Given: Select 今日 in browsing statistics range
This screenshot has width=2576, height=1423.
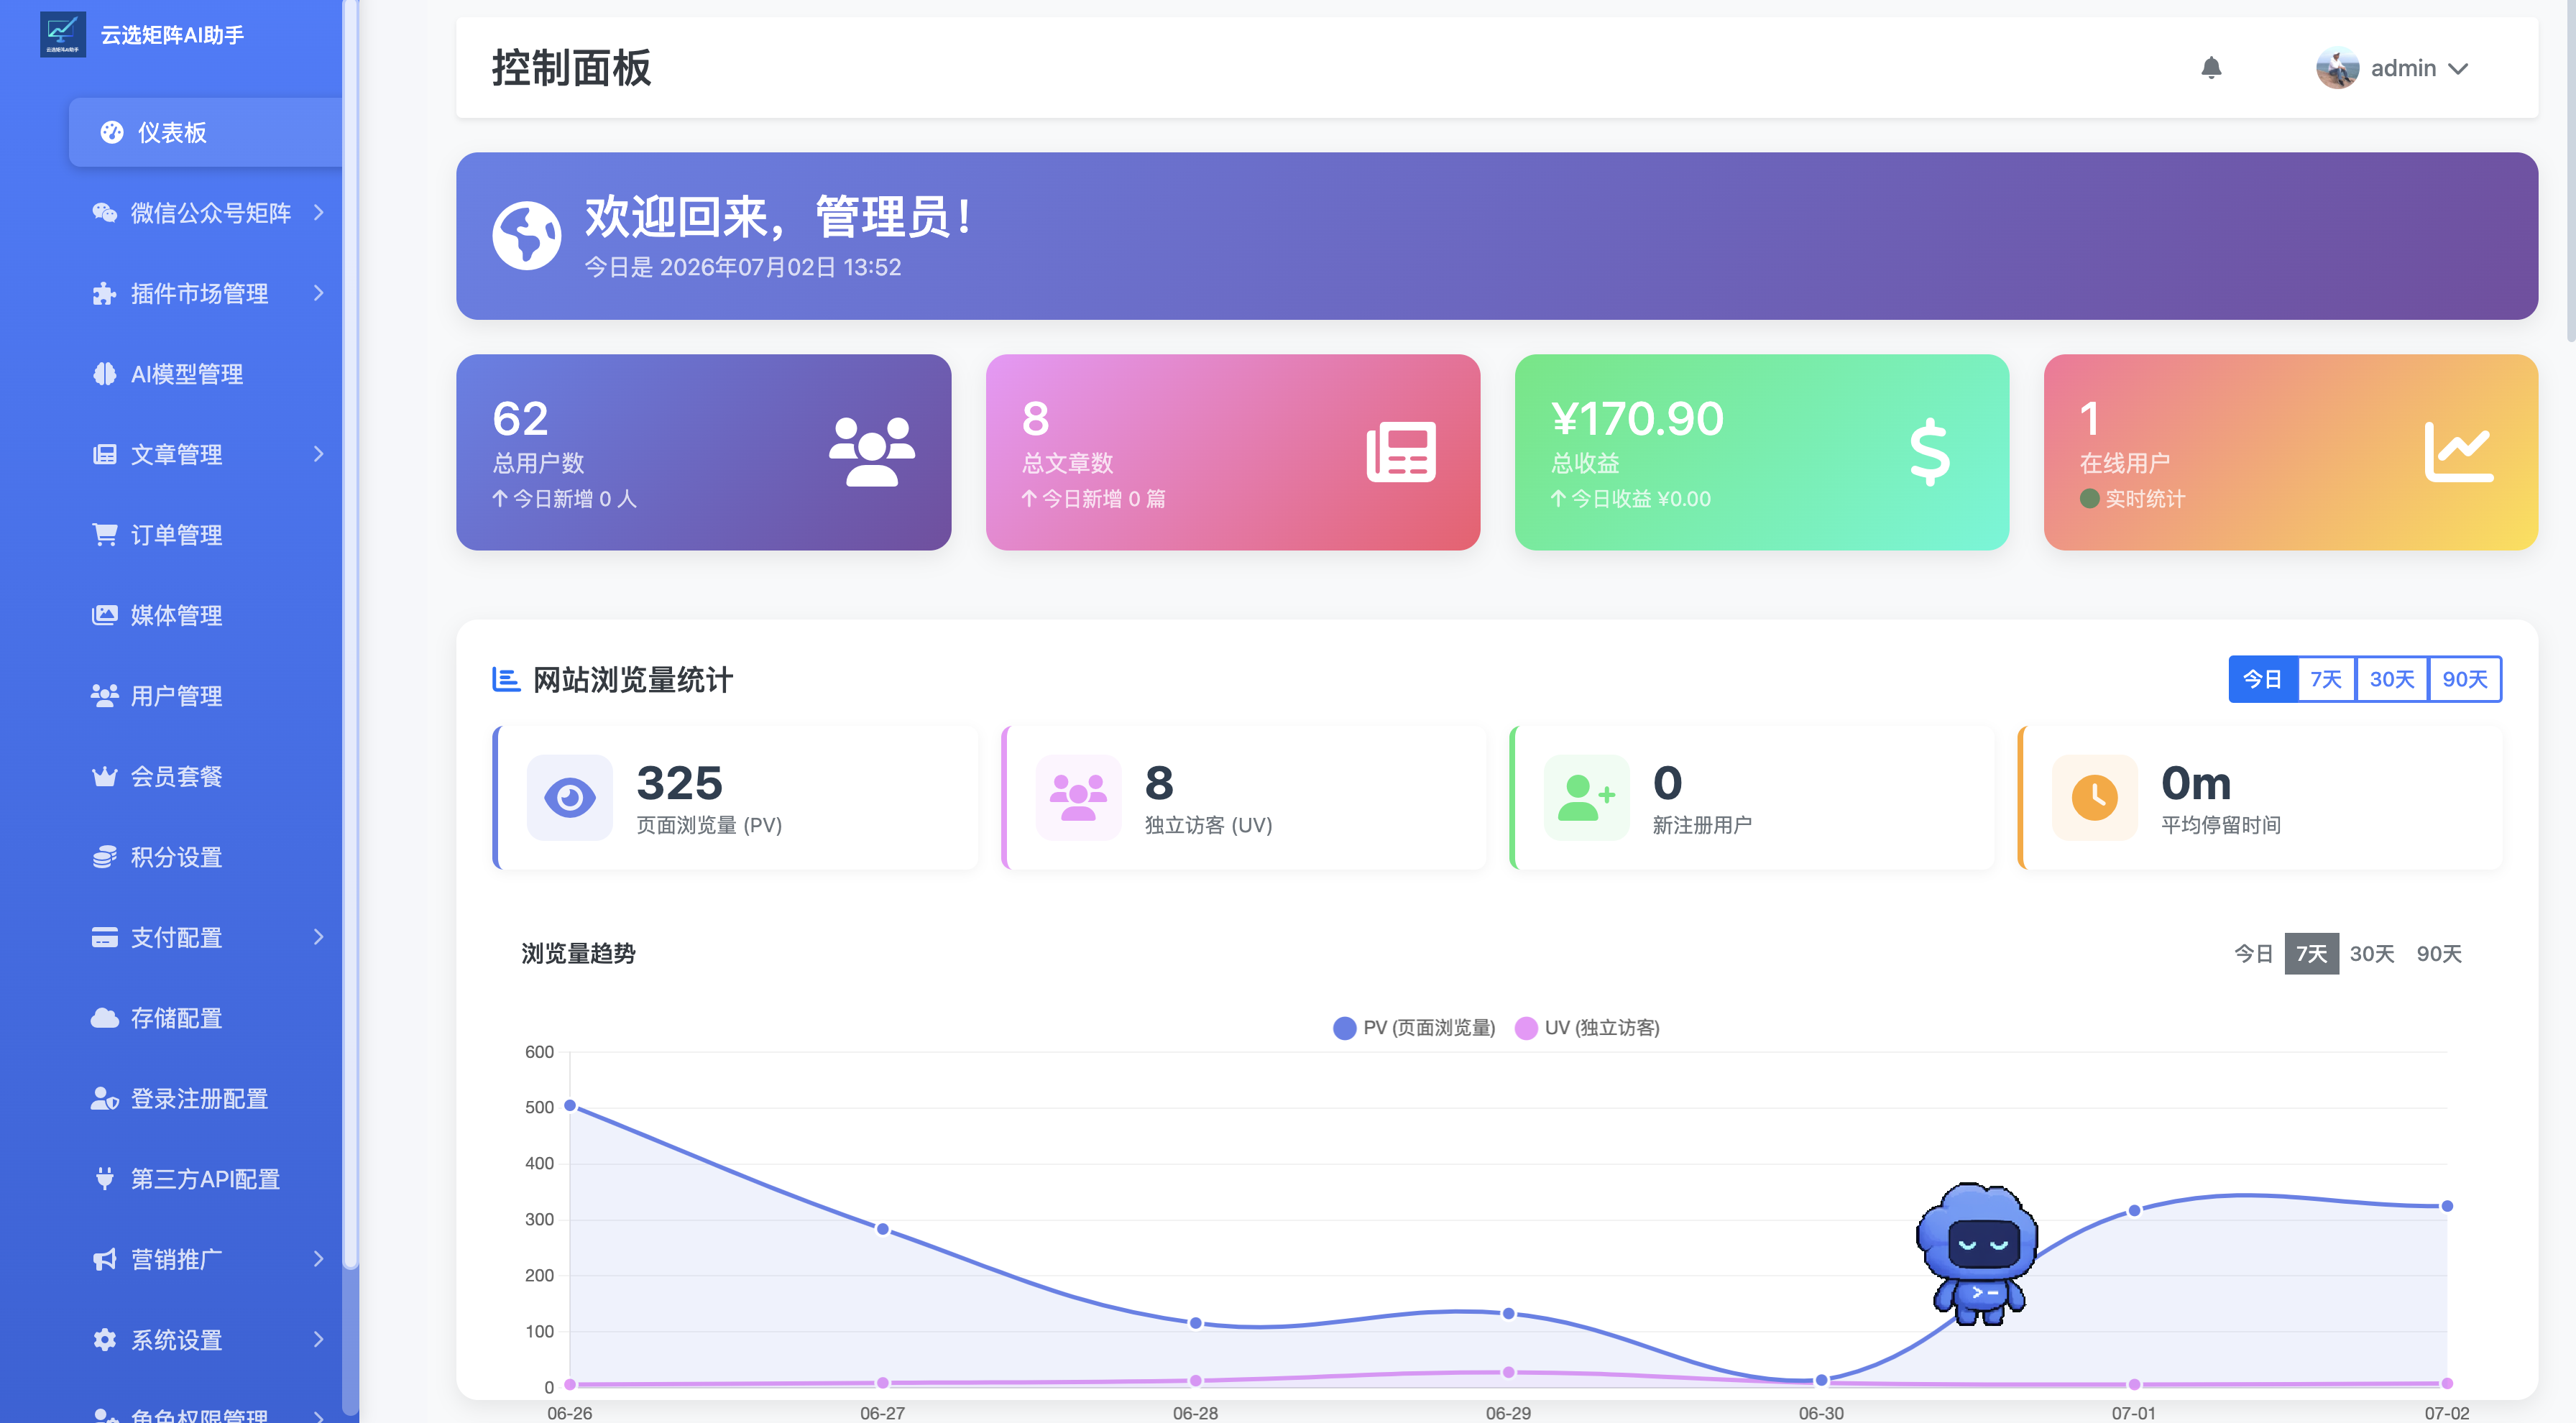Looking at the screenshot, I should pyautogui.click(x=2263, y=679).
